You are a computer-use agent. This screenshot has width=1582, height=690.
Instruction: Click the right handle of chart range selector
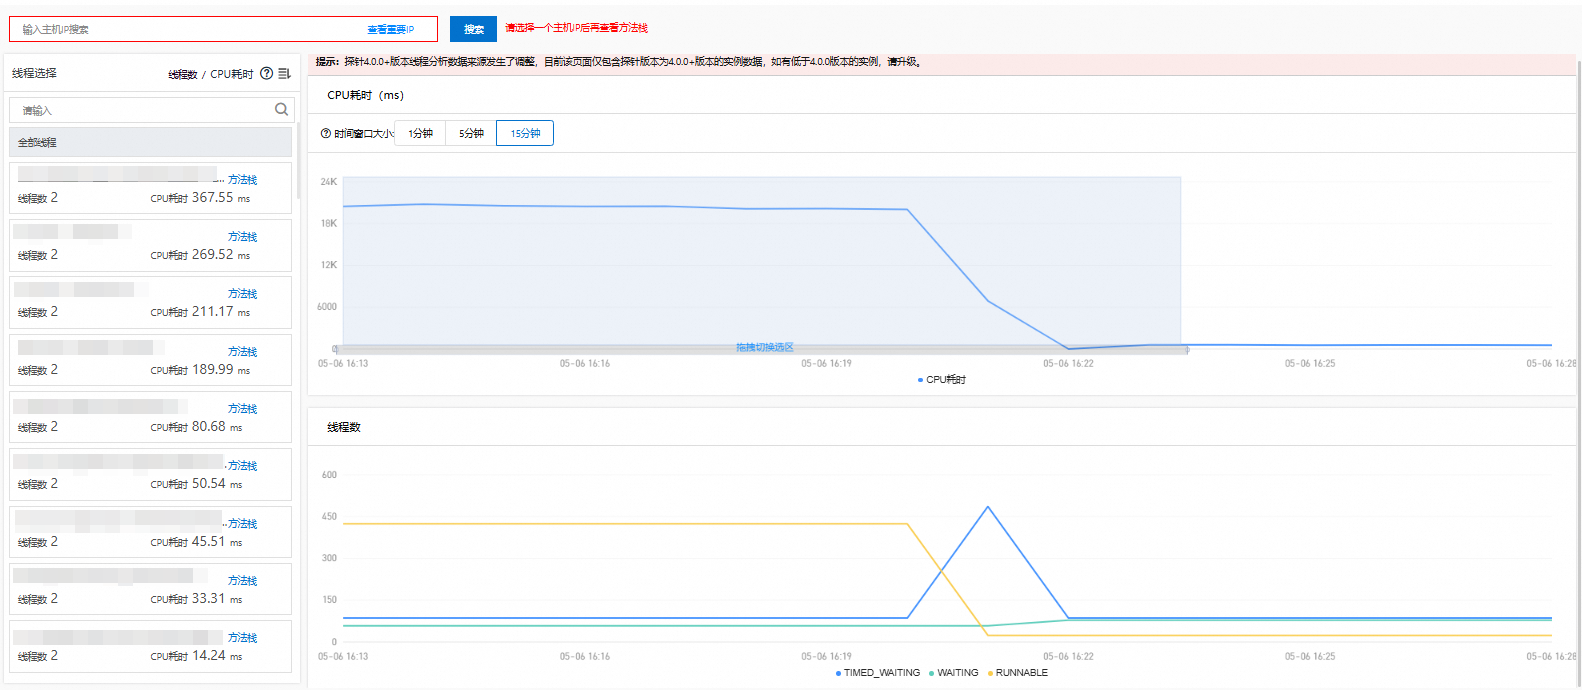coord(1187,349)
